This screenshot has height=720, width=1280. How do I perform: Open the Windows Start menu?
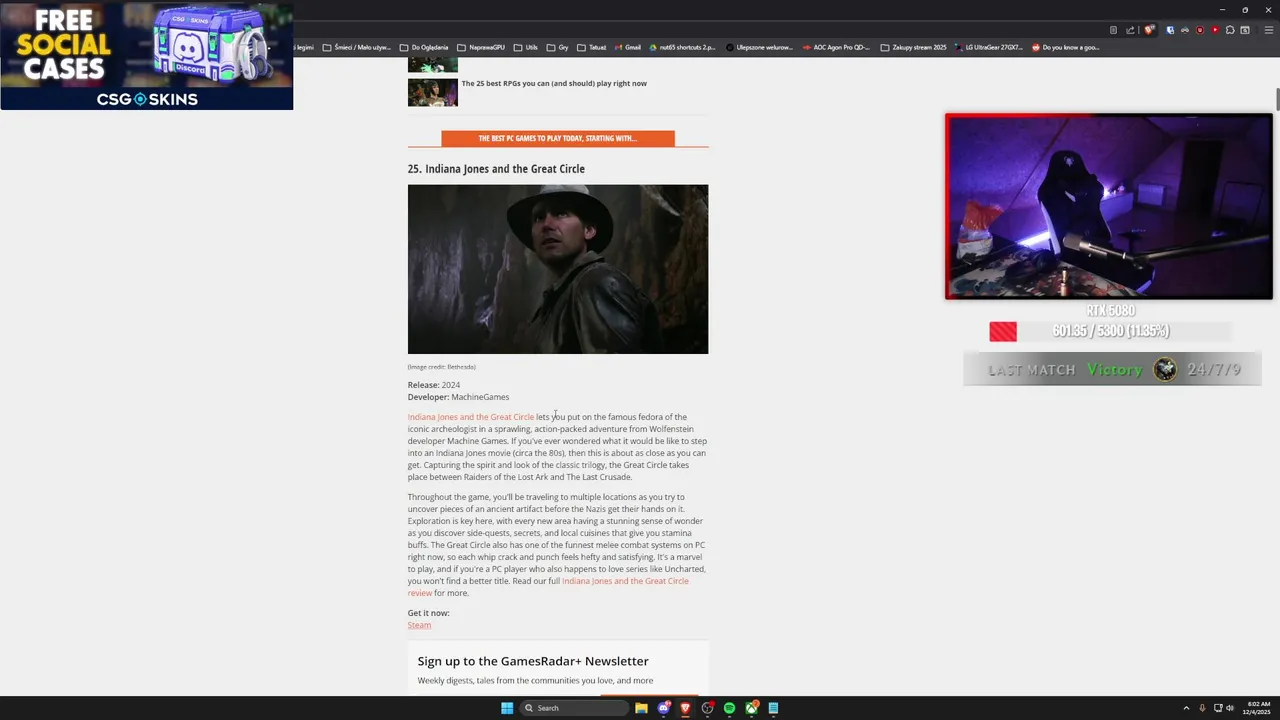pos(507,708)
